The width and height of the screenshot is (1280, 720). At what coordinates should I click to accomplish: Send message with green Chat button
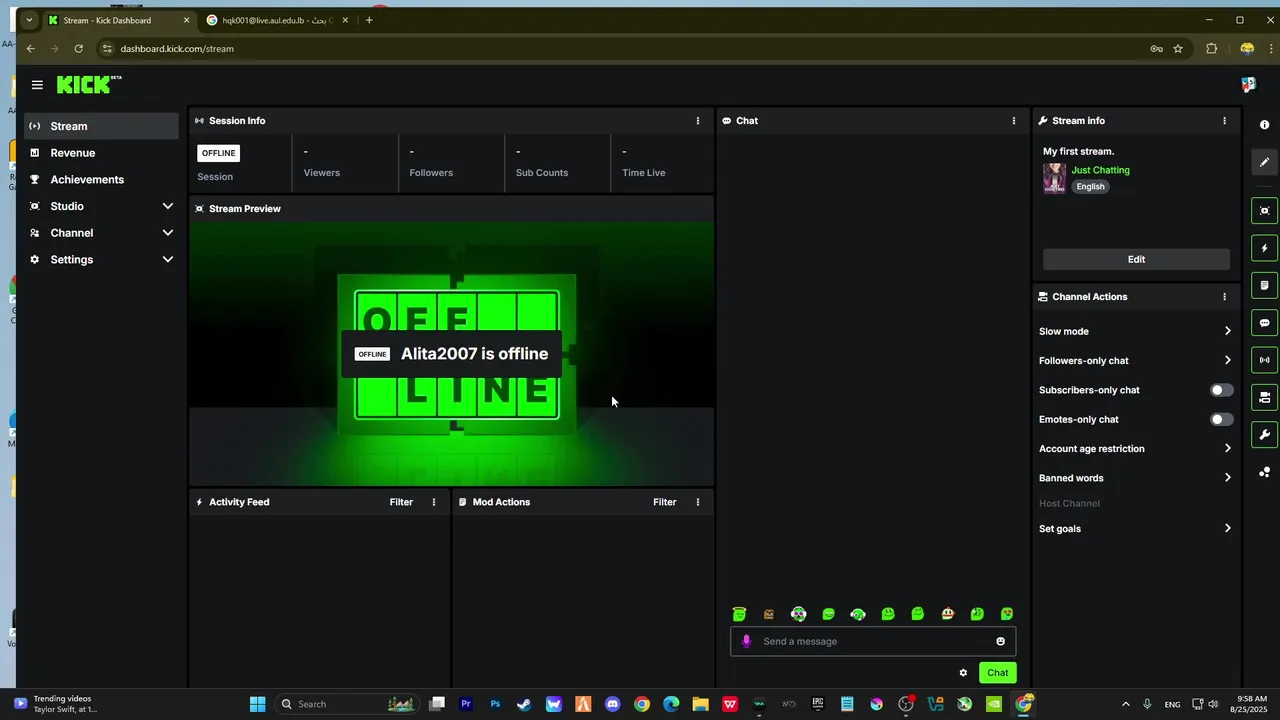point(998,673)
